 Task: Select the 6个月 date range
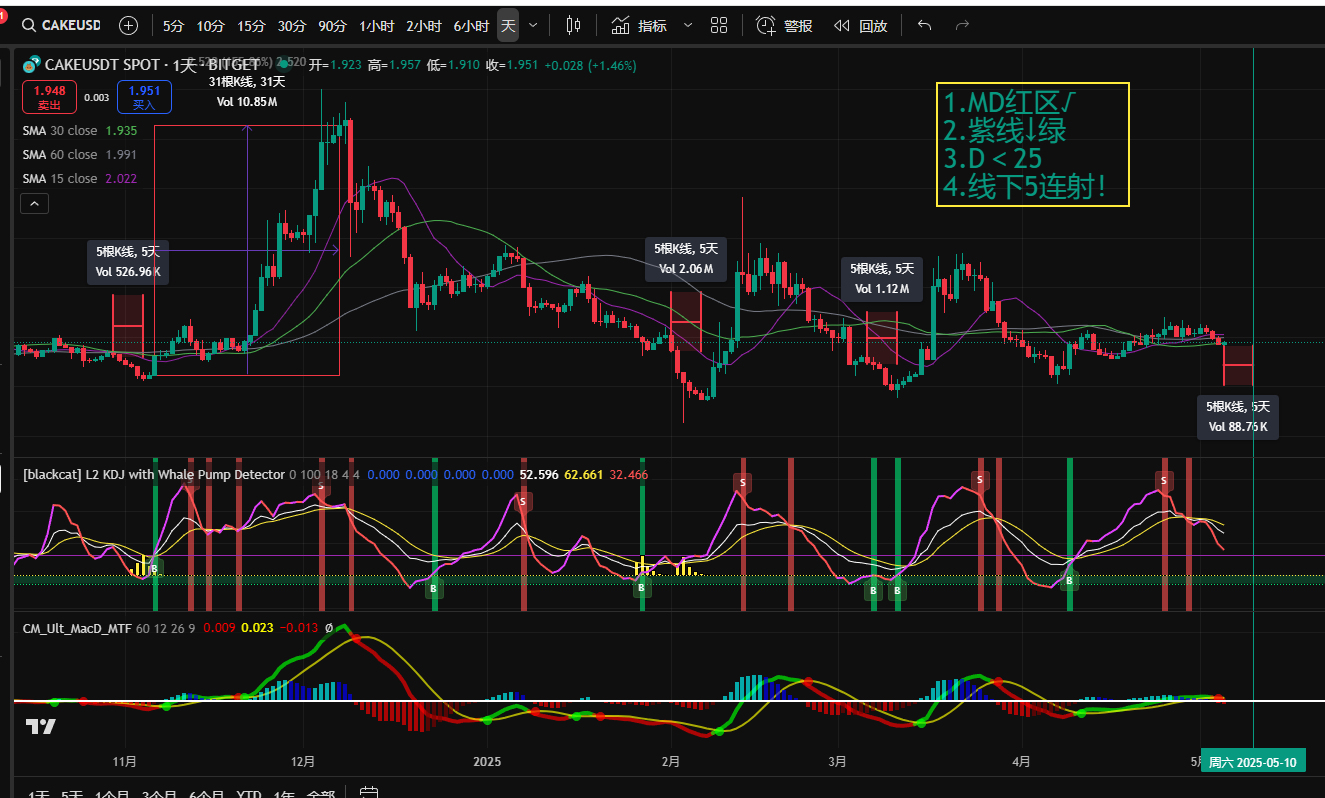click(207, 796)
